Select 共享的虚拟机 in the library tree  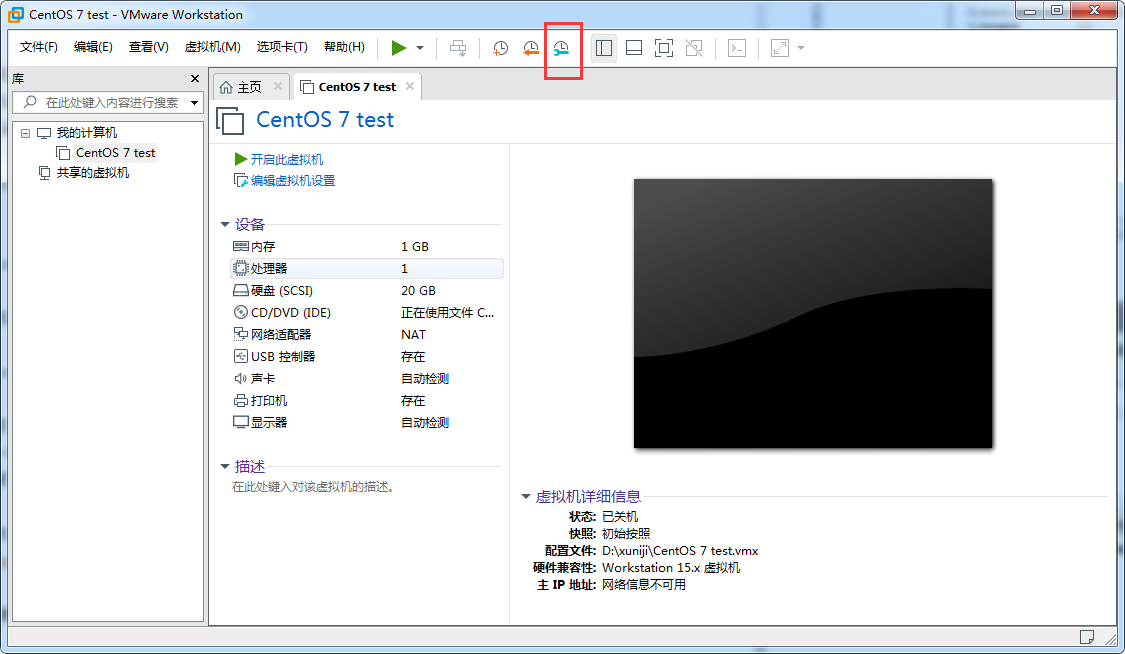(x=93, y=173)
